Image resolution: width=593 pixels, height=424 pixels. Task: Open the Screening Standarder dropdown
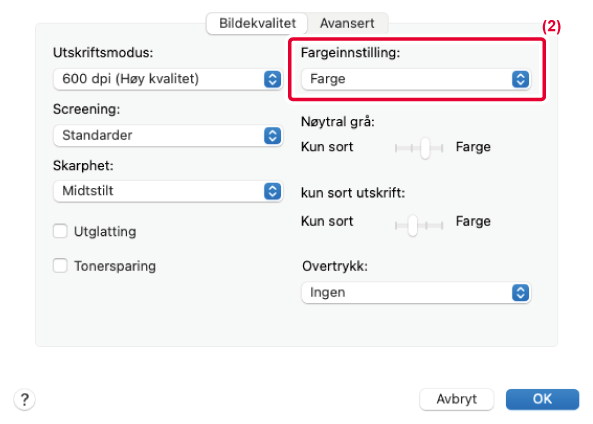pyautogui.click(x=168, y=135)
